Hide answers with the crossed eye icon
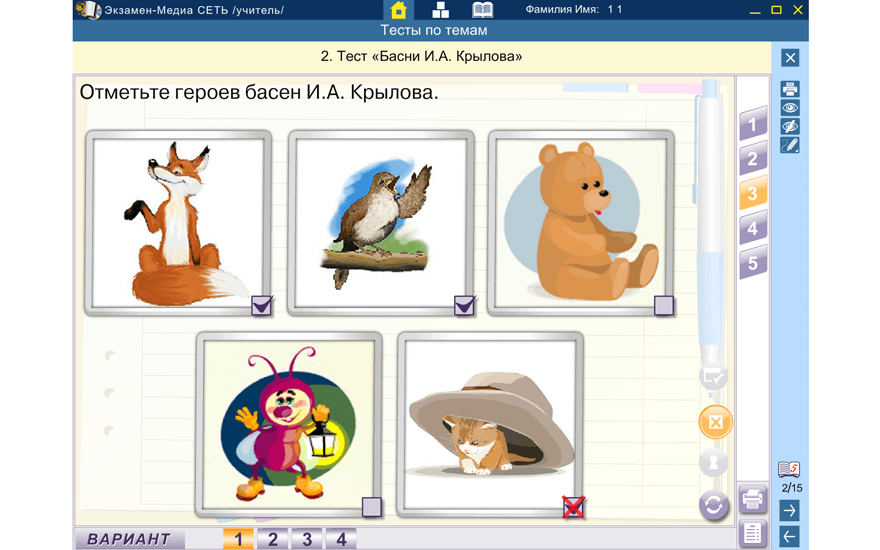The image size is (880, 550). [x=790, y=126]
